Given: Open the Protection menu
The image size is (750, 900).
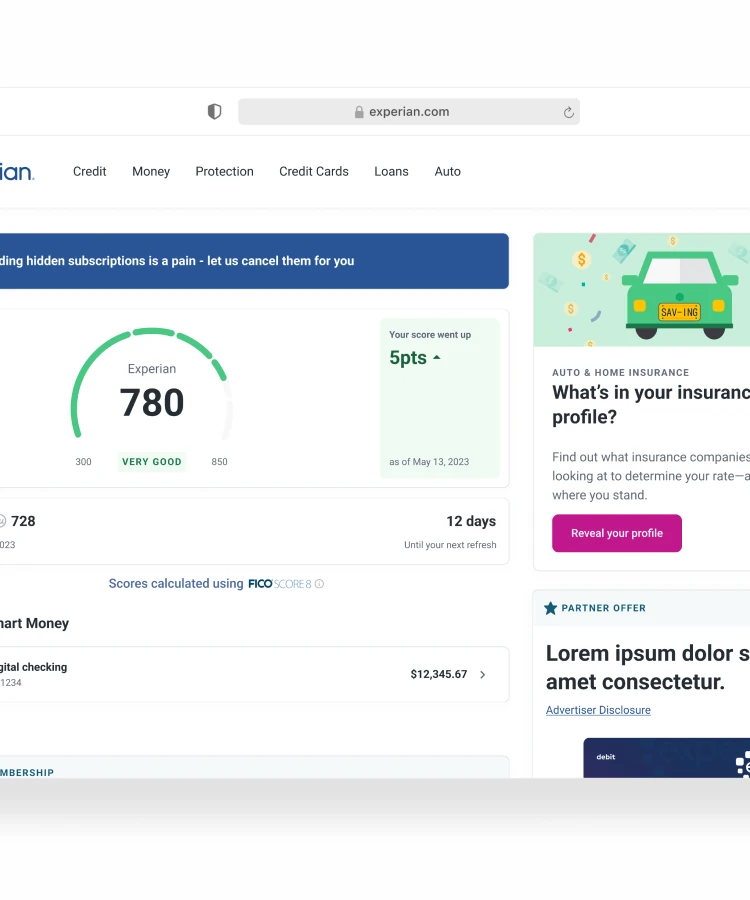Looking at the screenshot, I should tap(224, 172).
